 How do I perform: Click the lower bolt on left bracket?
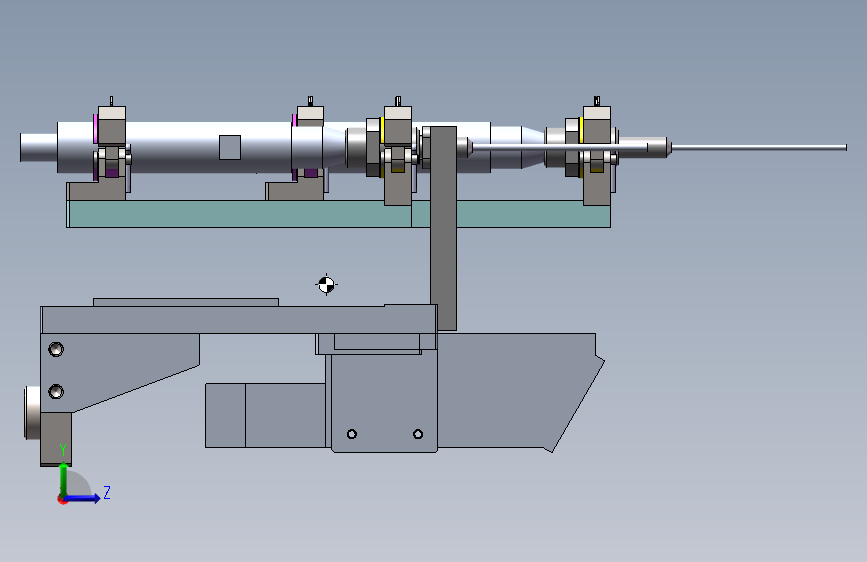[x=56, y=392]
